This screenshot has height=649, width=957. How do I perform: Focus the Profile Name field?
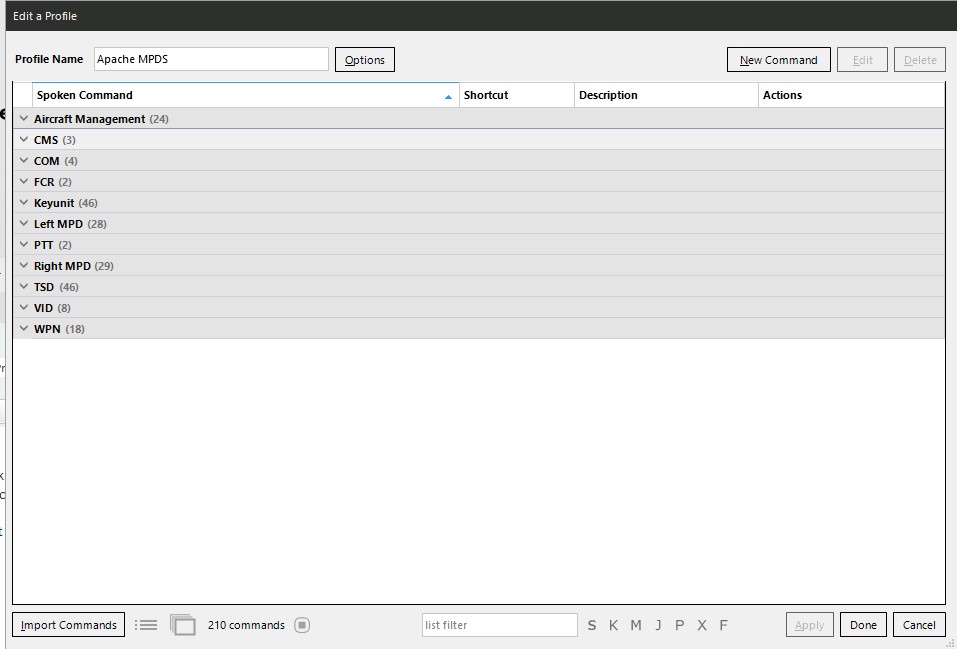211,59
